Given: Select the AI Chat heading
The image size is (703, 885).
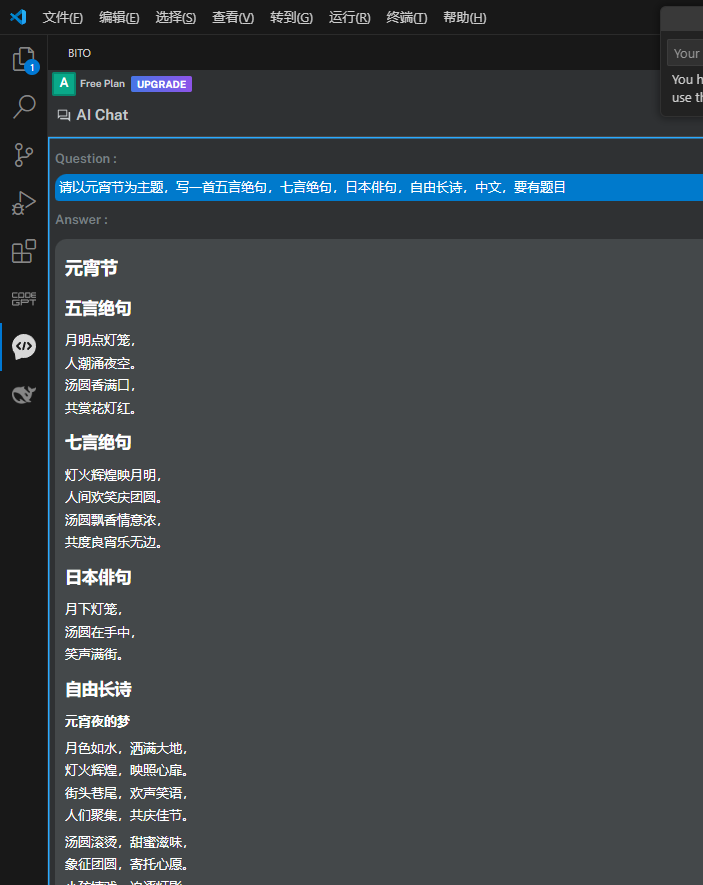Looking at the screenshot, I should click(x=102, y=115).
